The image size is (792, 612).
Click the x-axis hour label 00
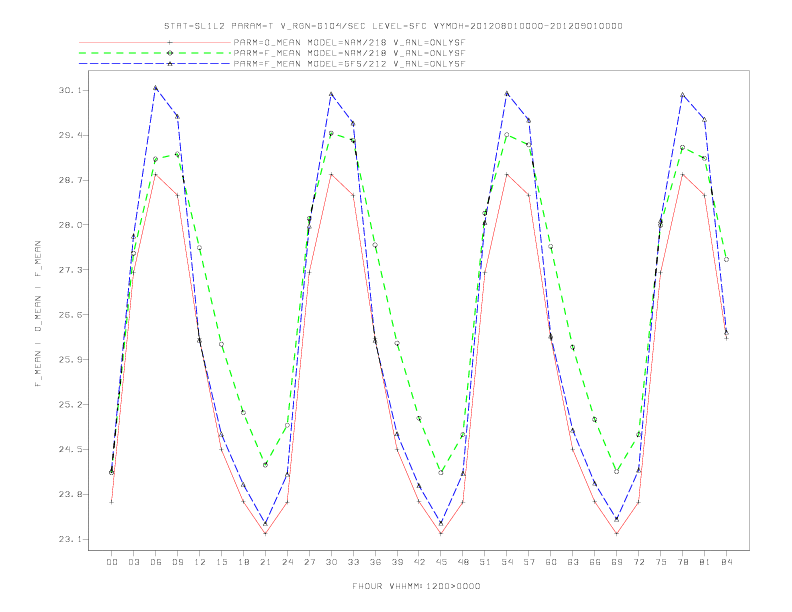112,562
